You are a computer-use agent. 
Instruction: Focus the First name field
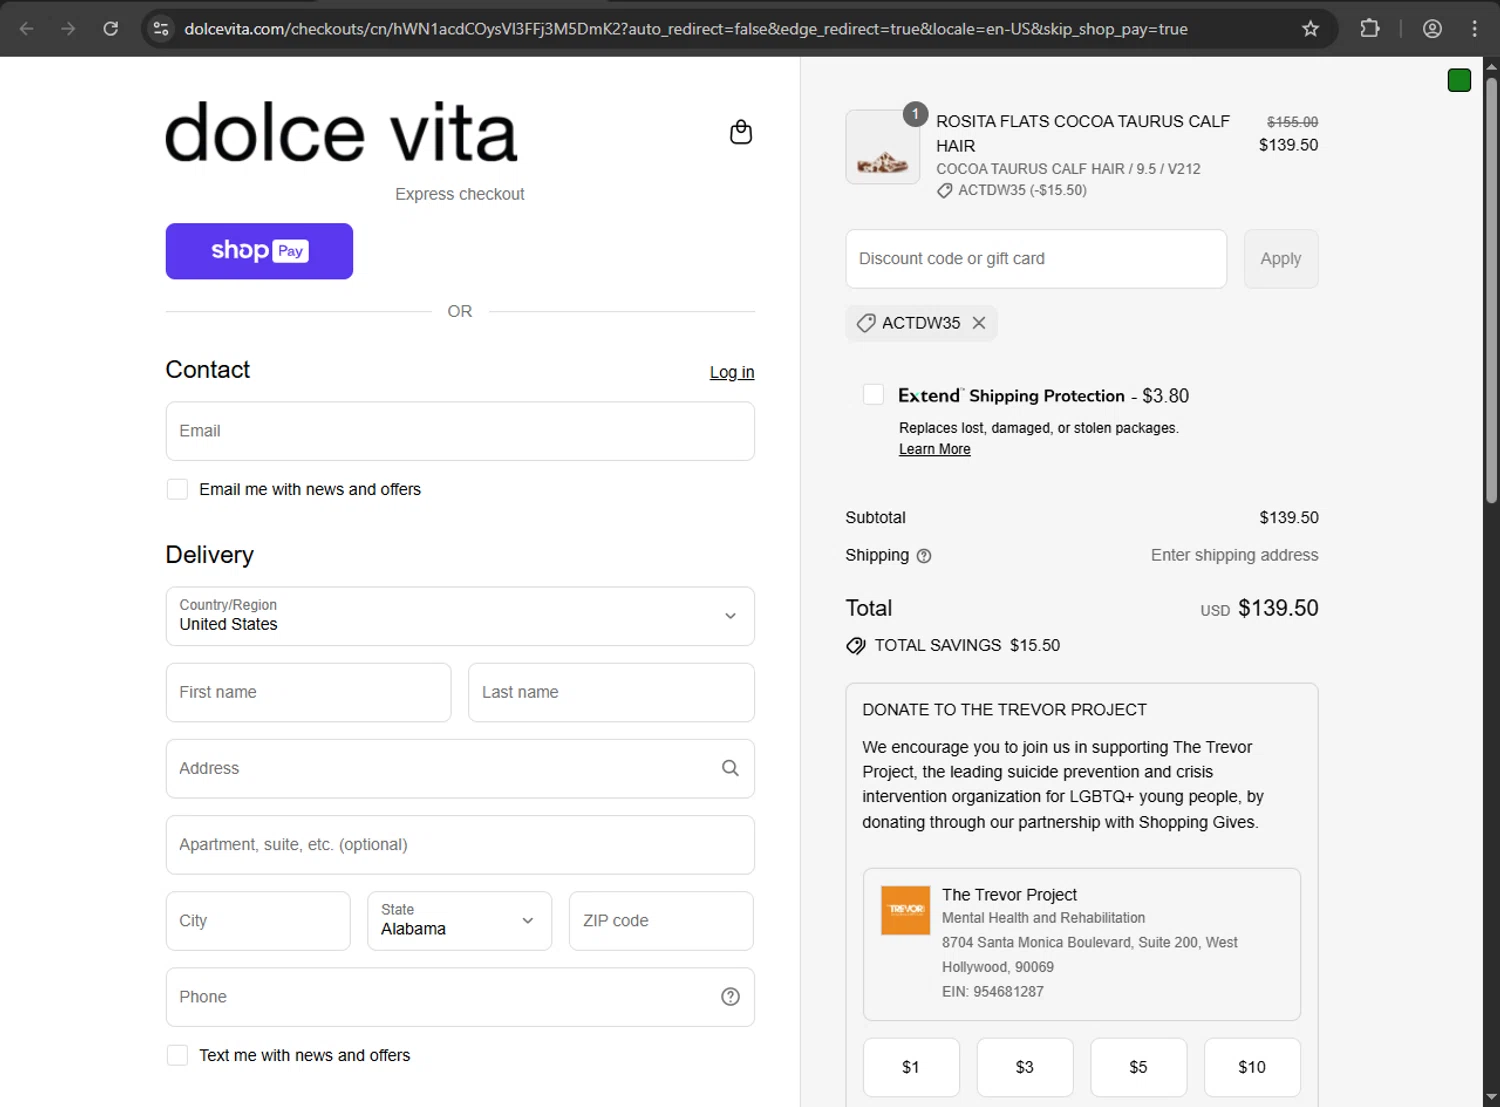tap(308, 692)
